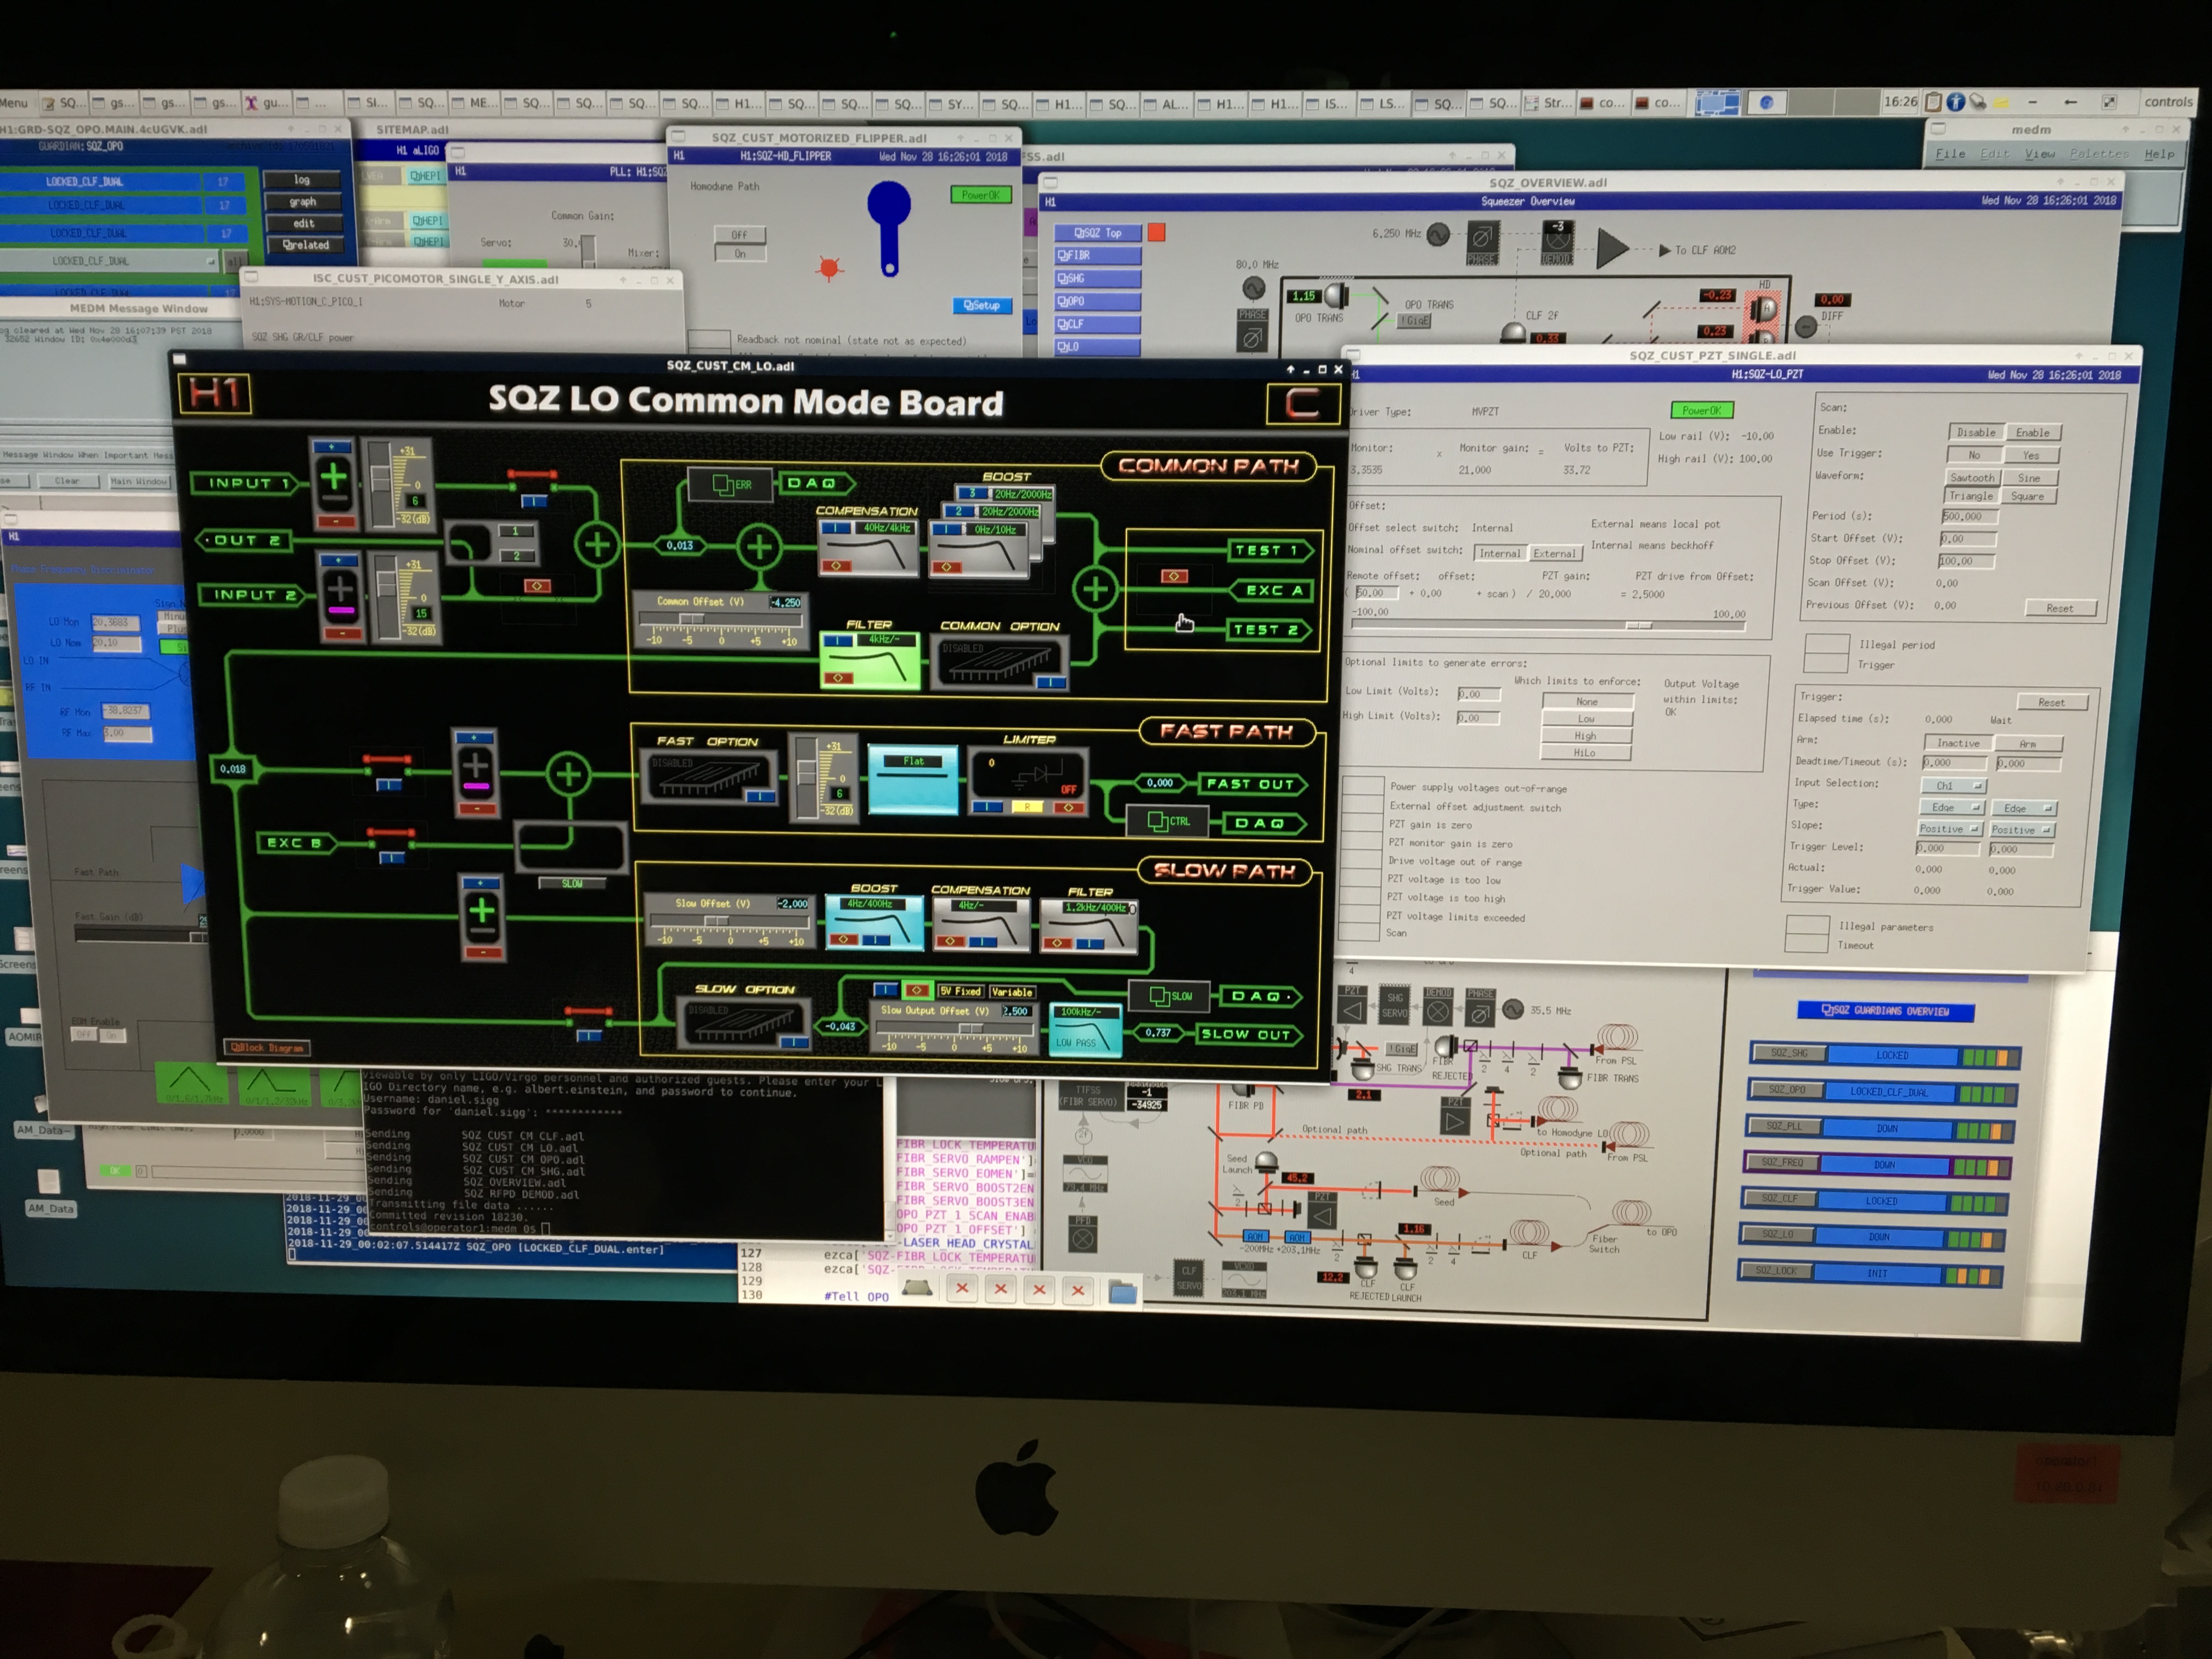Select the Boost 0Hz/10Hz filter block

977,550
